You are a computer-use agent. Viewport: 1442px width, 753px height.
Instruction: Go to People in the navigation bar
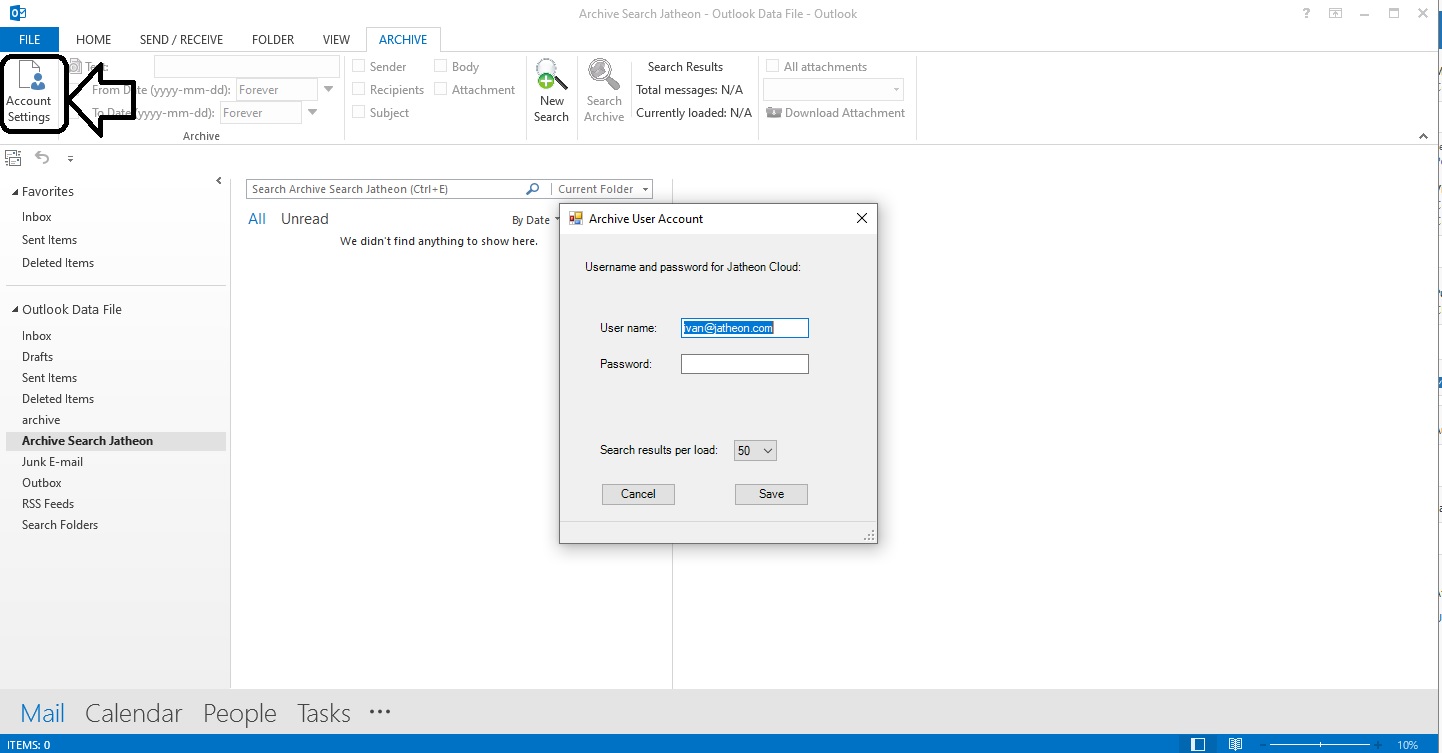point(240,713)
